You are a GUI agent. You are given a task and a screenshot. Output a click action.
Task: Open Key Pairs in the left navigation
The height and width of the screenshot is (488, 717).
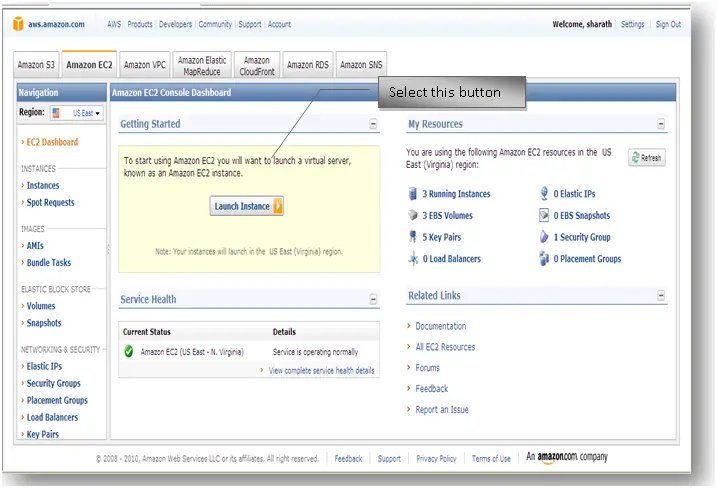pyautogui.click(x=43, y=434)
